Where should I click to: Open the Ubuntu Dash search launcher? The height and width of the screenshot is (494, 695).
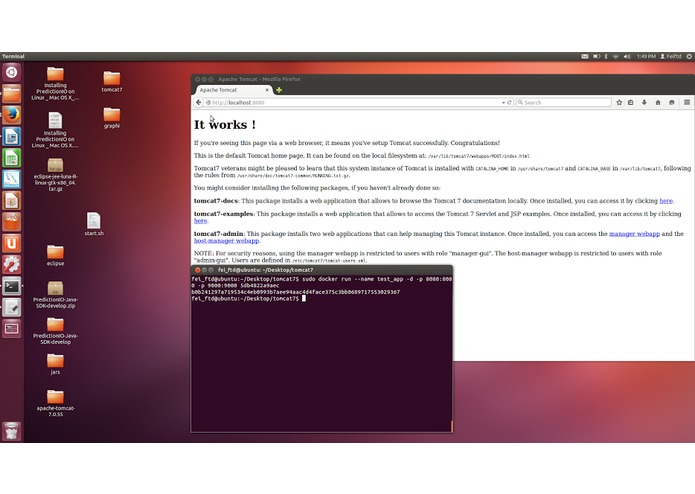(x=12, y=72)
